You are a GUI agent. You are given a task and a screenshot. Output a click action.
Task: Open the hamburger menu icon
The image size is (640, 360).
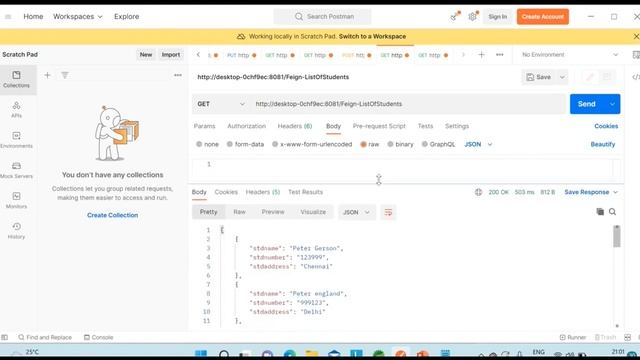(8, 17)
